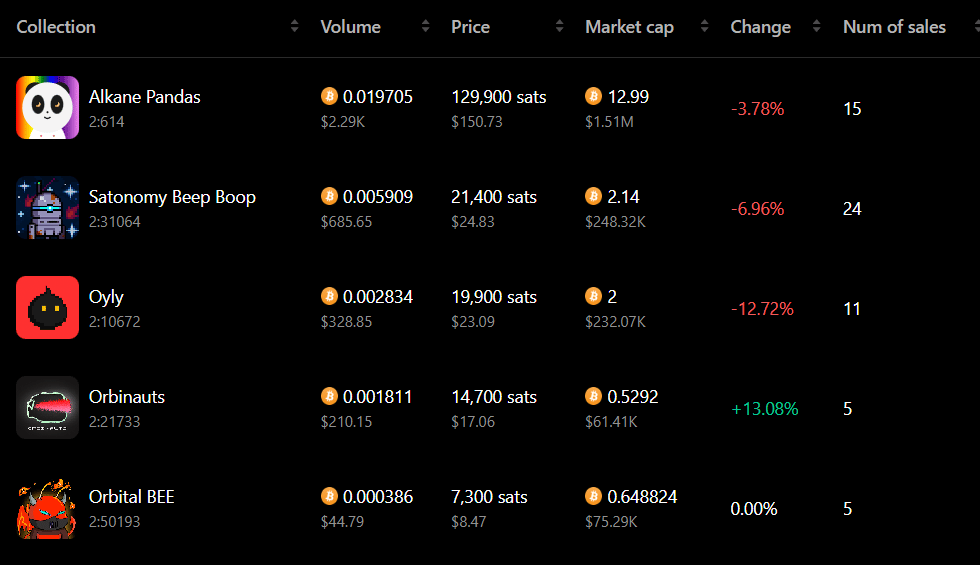Click the Market cap header label
980x565 pixels.
(x=629, y=27)
